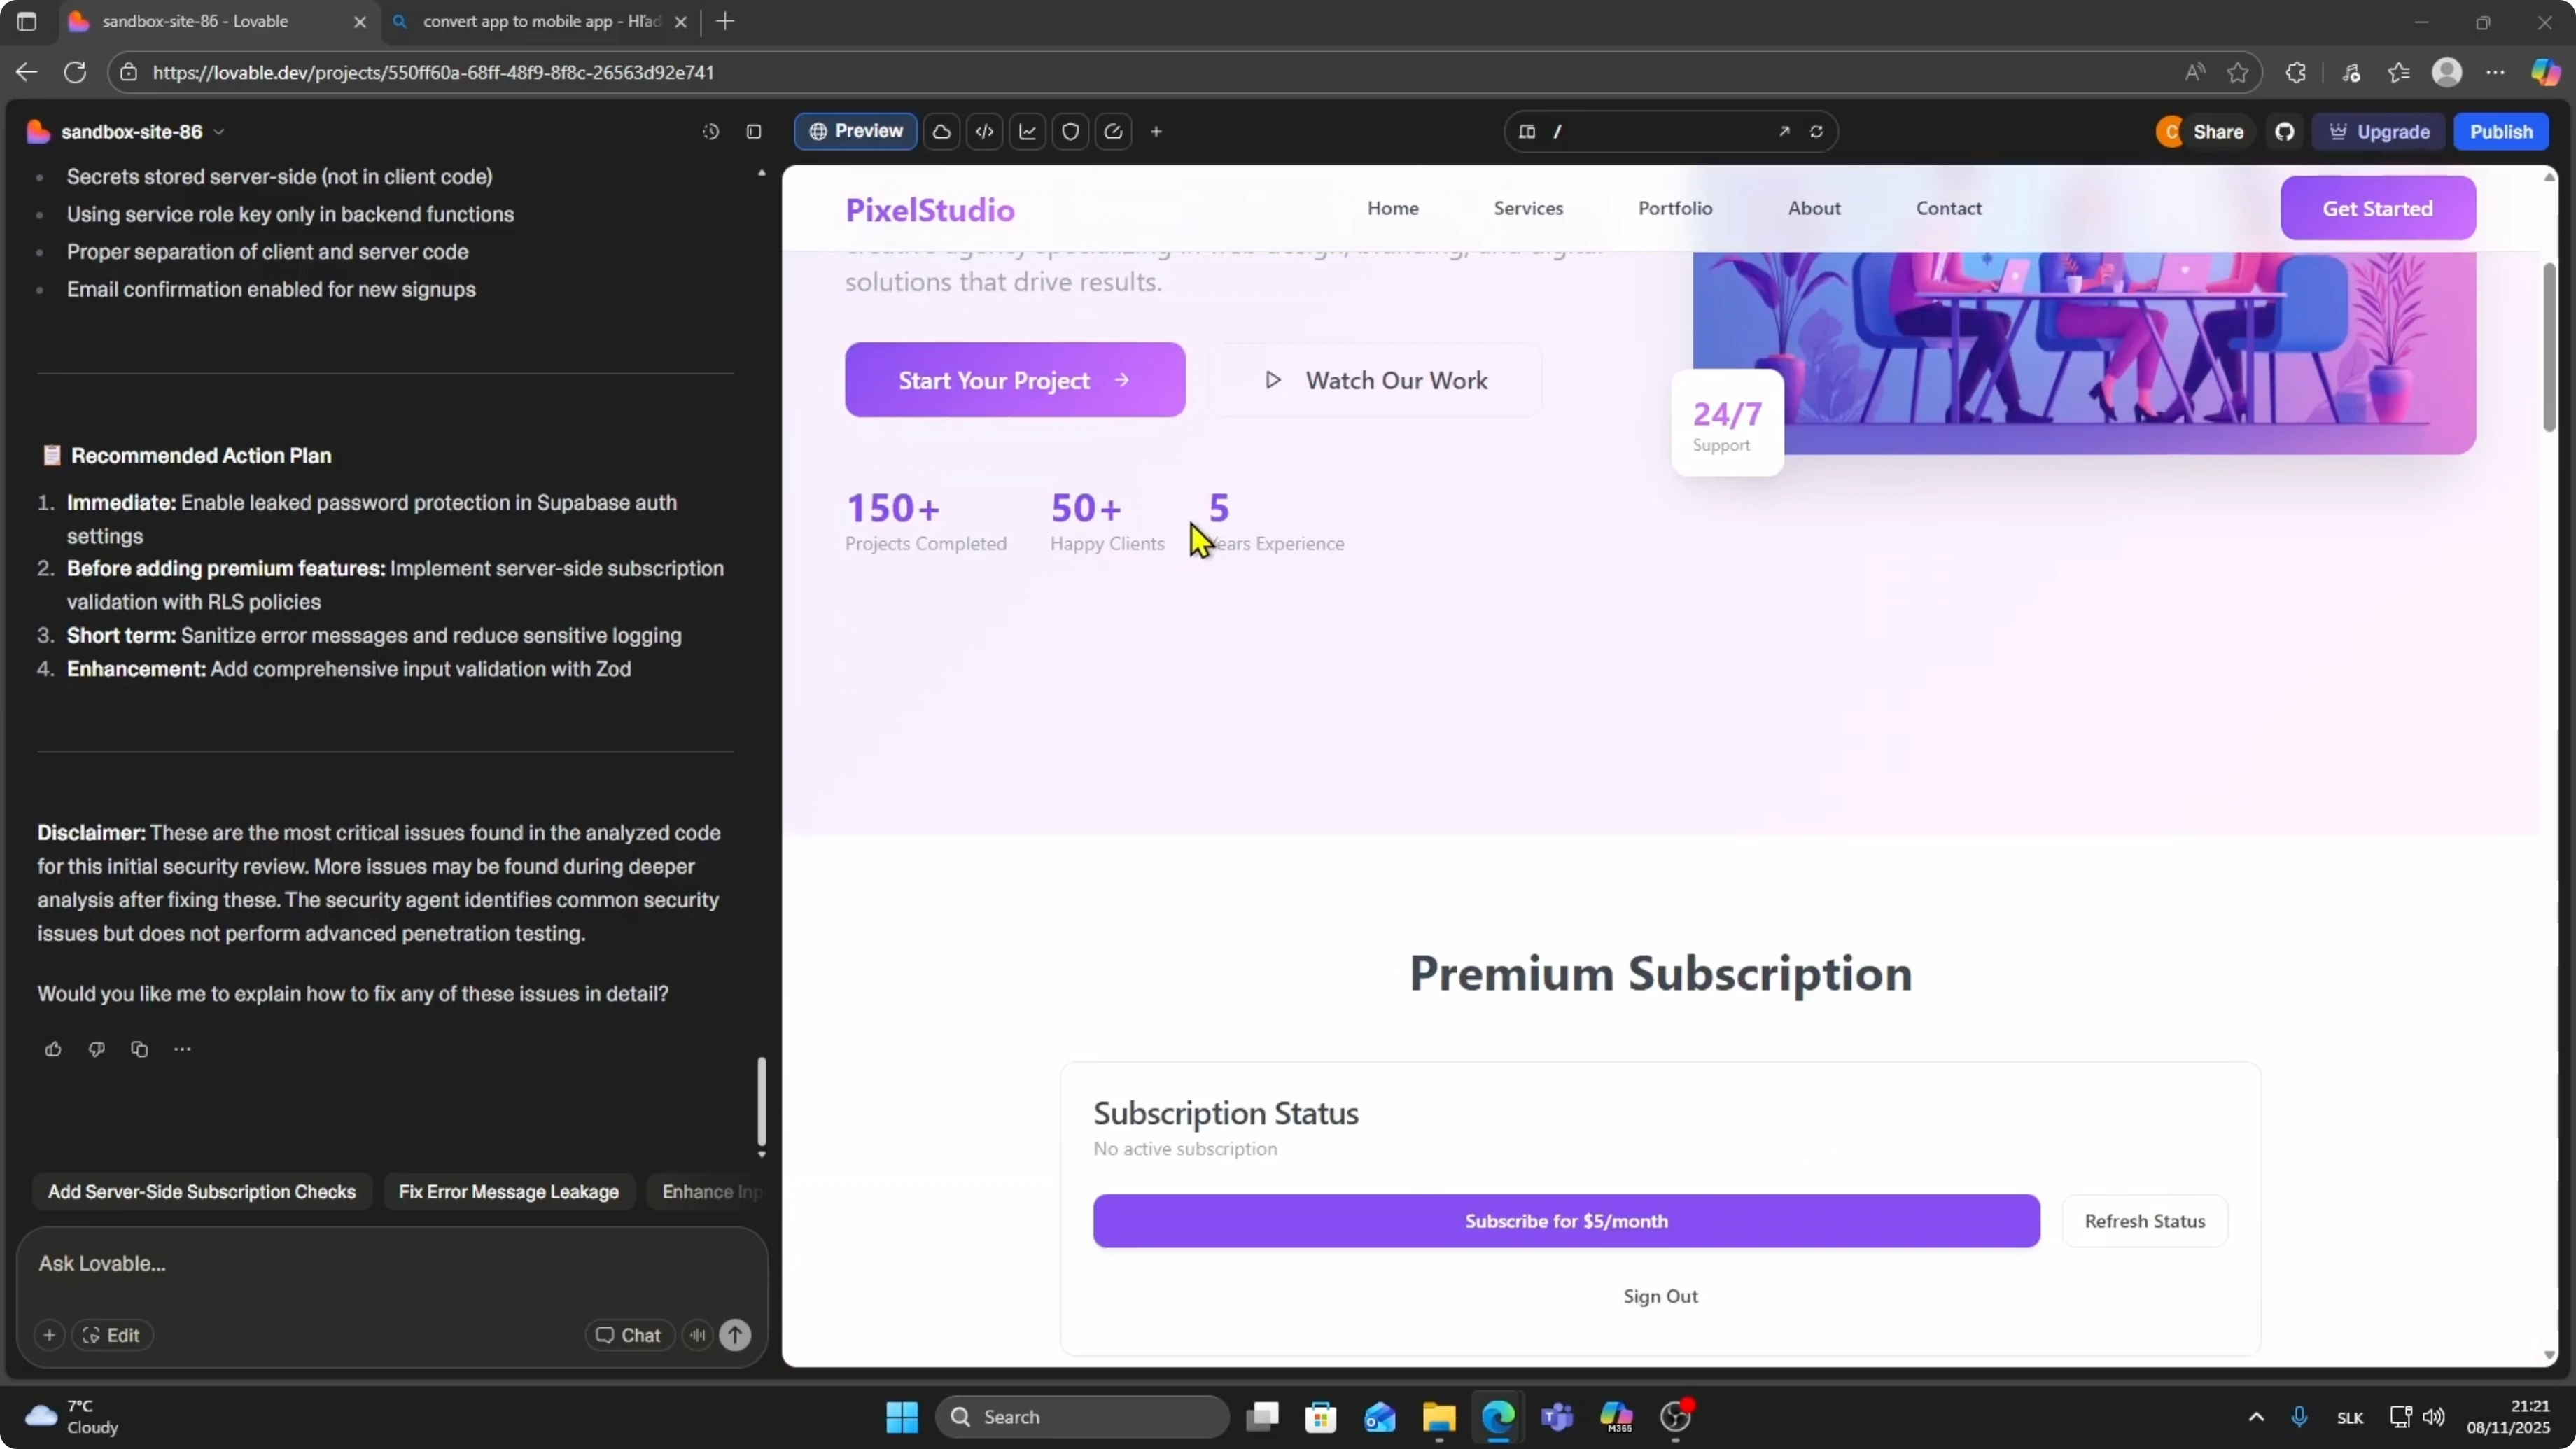Switch to the Preview tab
This screenshot has height=1449, width=2576.
click(856, 131)
